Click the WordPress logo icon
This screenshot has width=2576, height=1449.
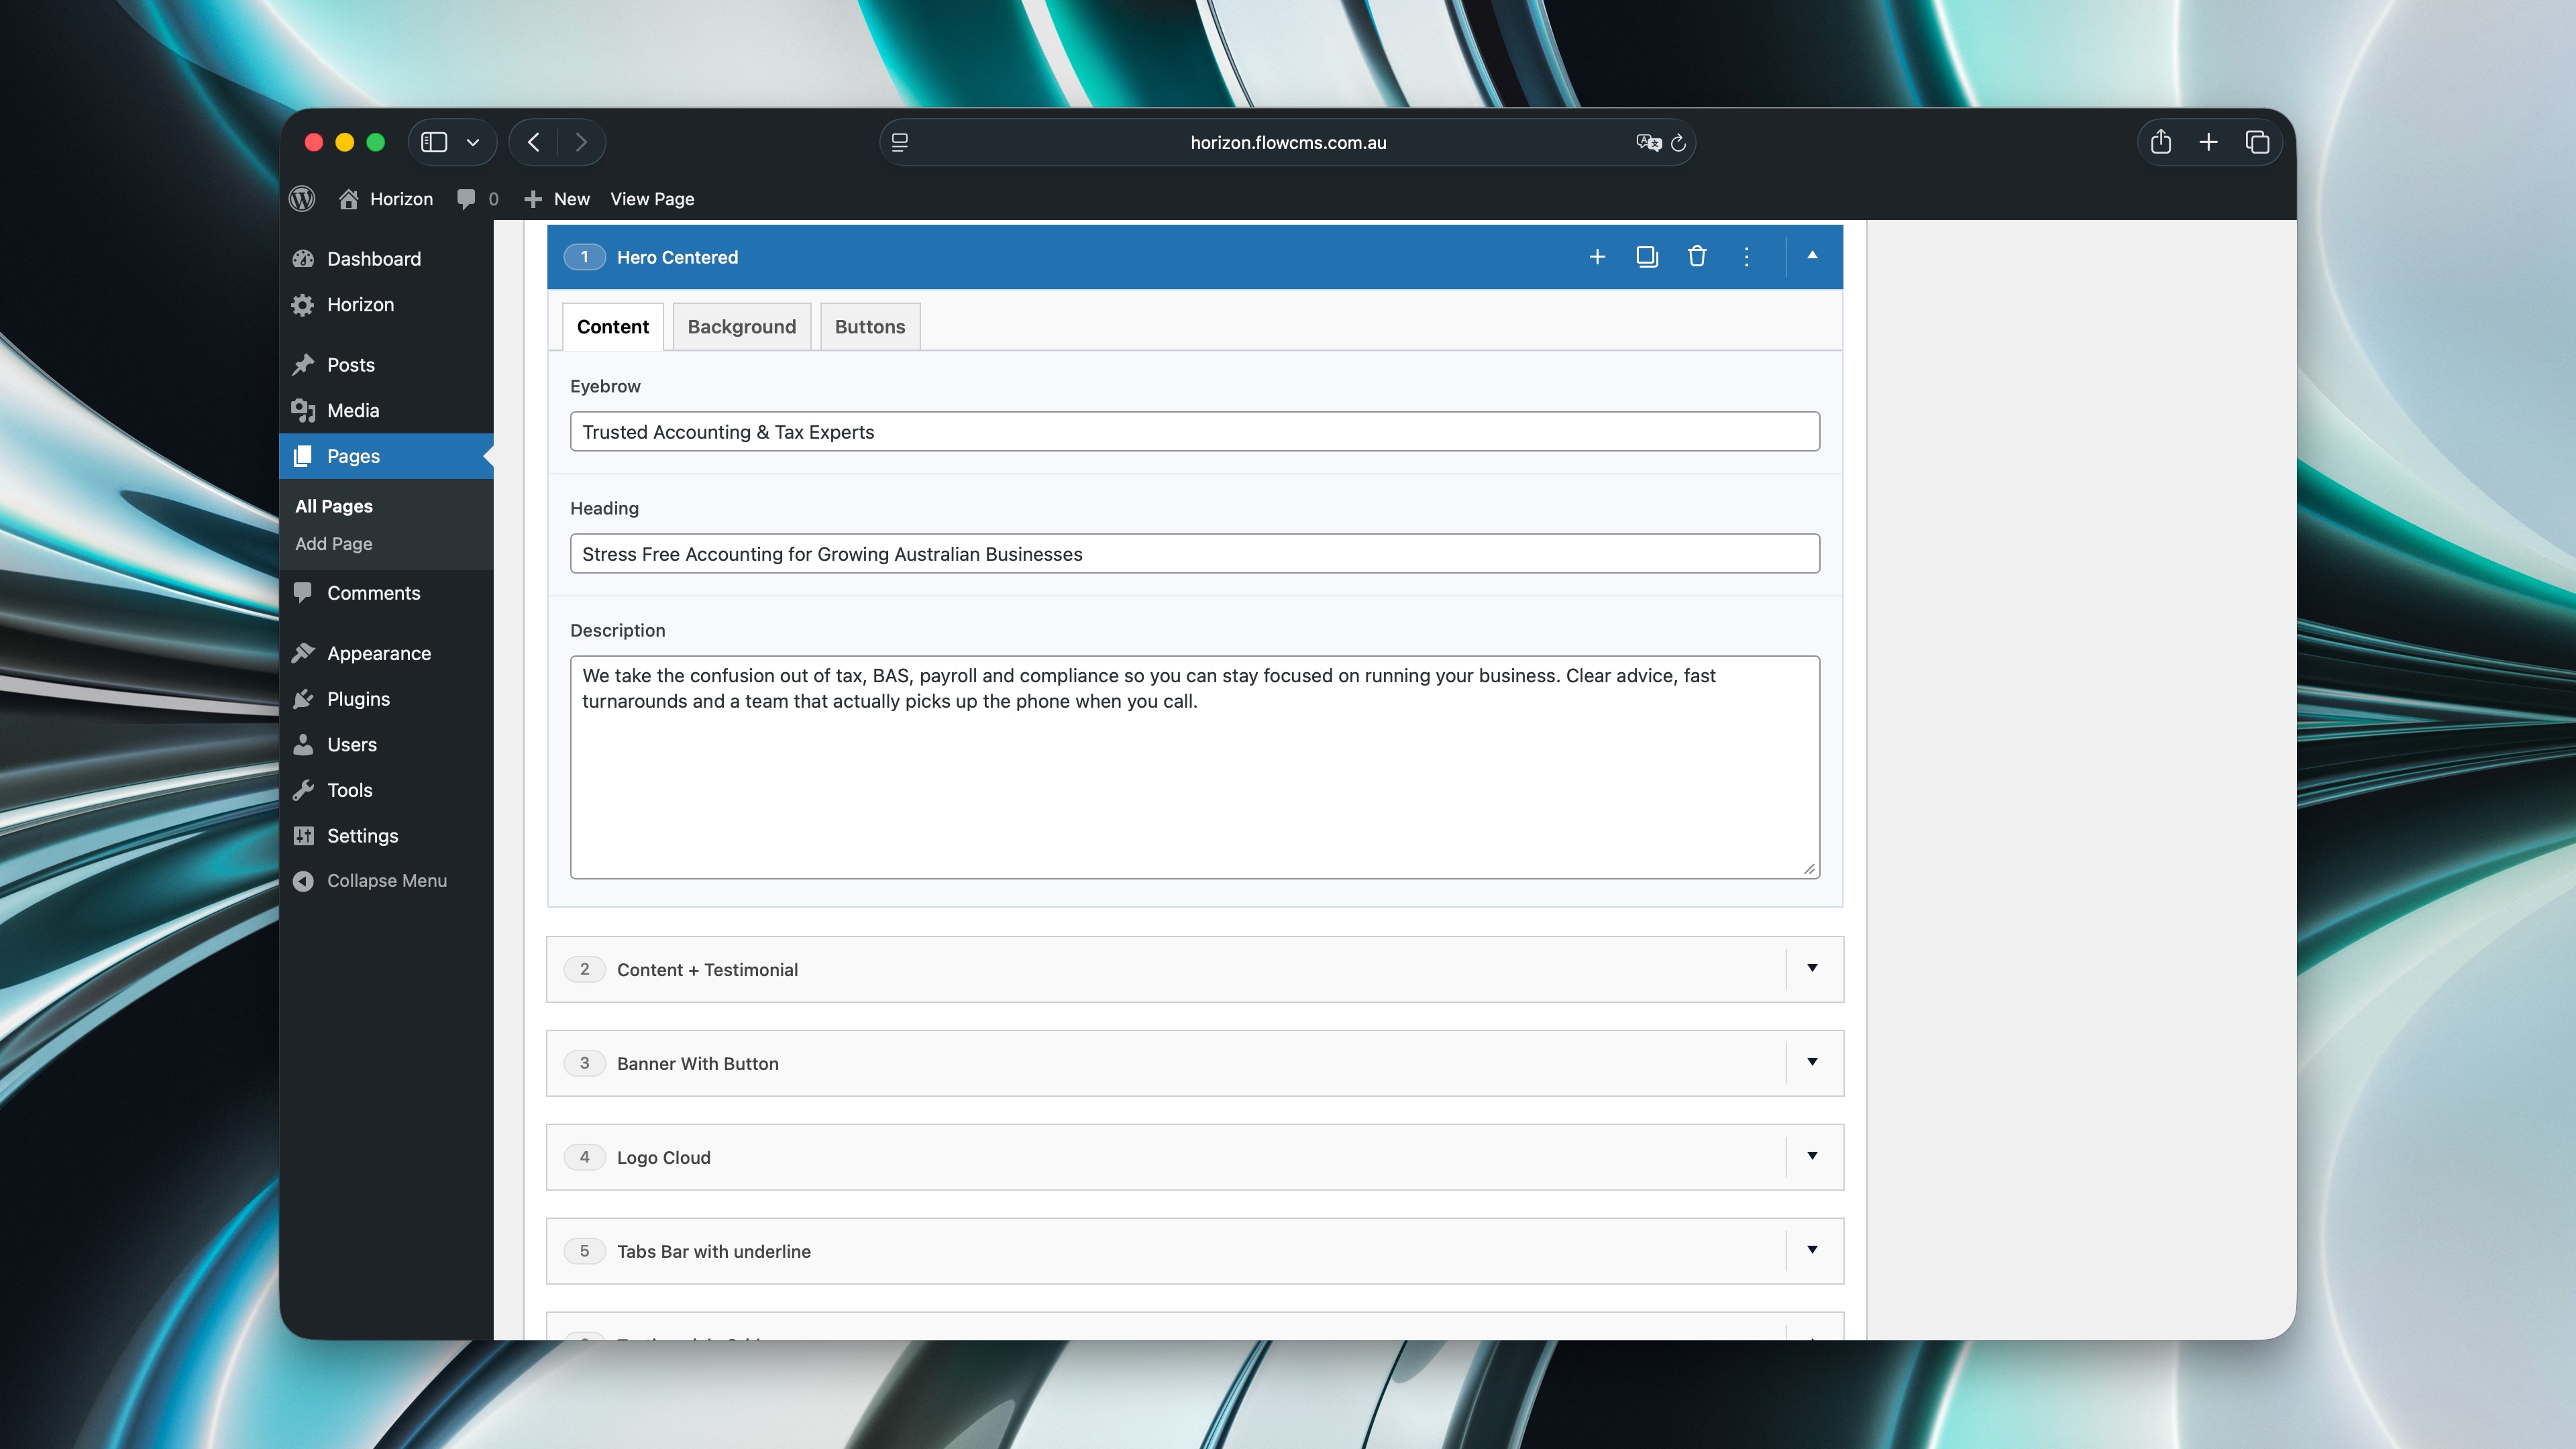(x=302, y=199)
